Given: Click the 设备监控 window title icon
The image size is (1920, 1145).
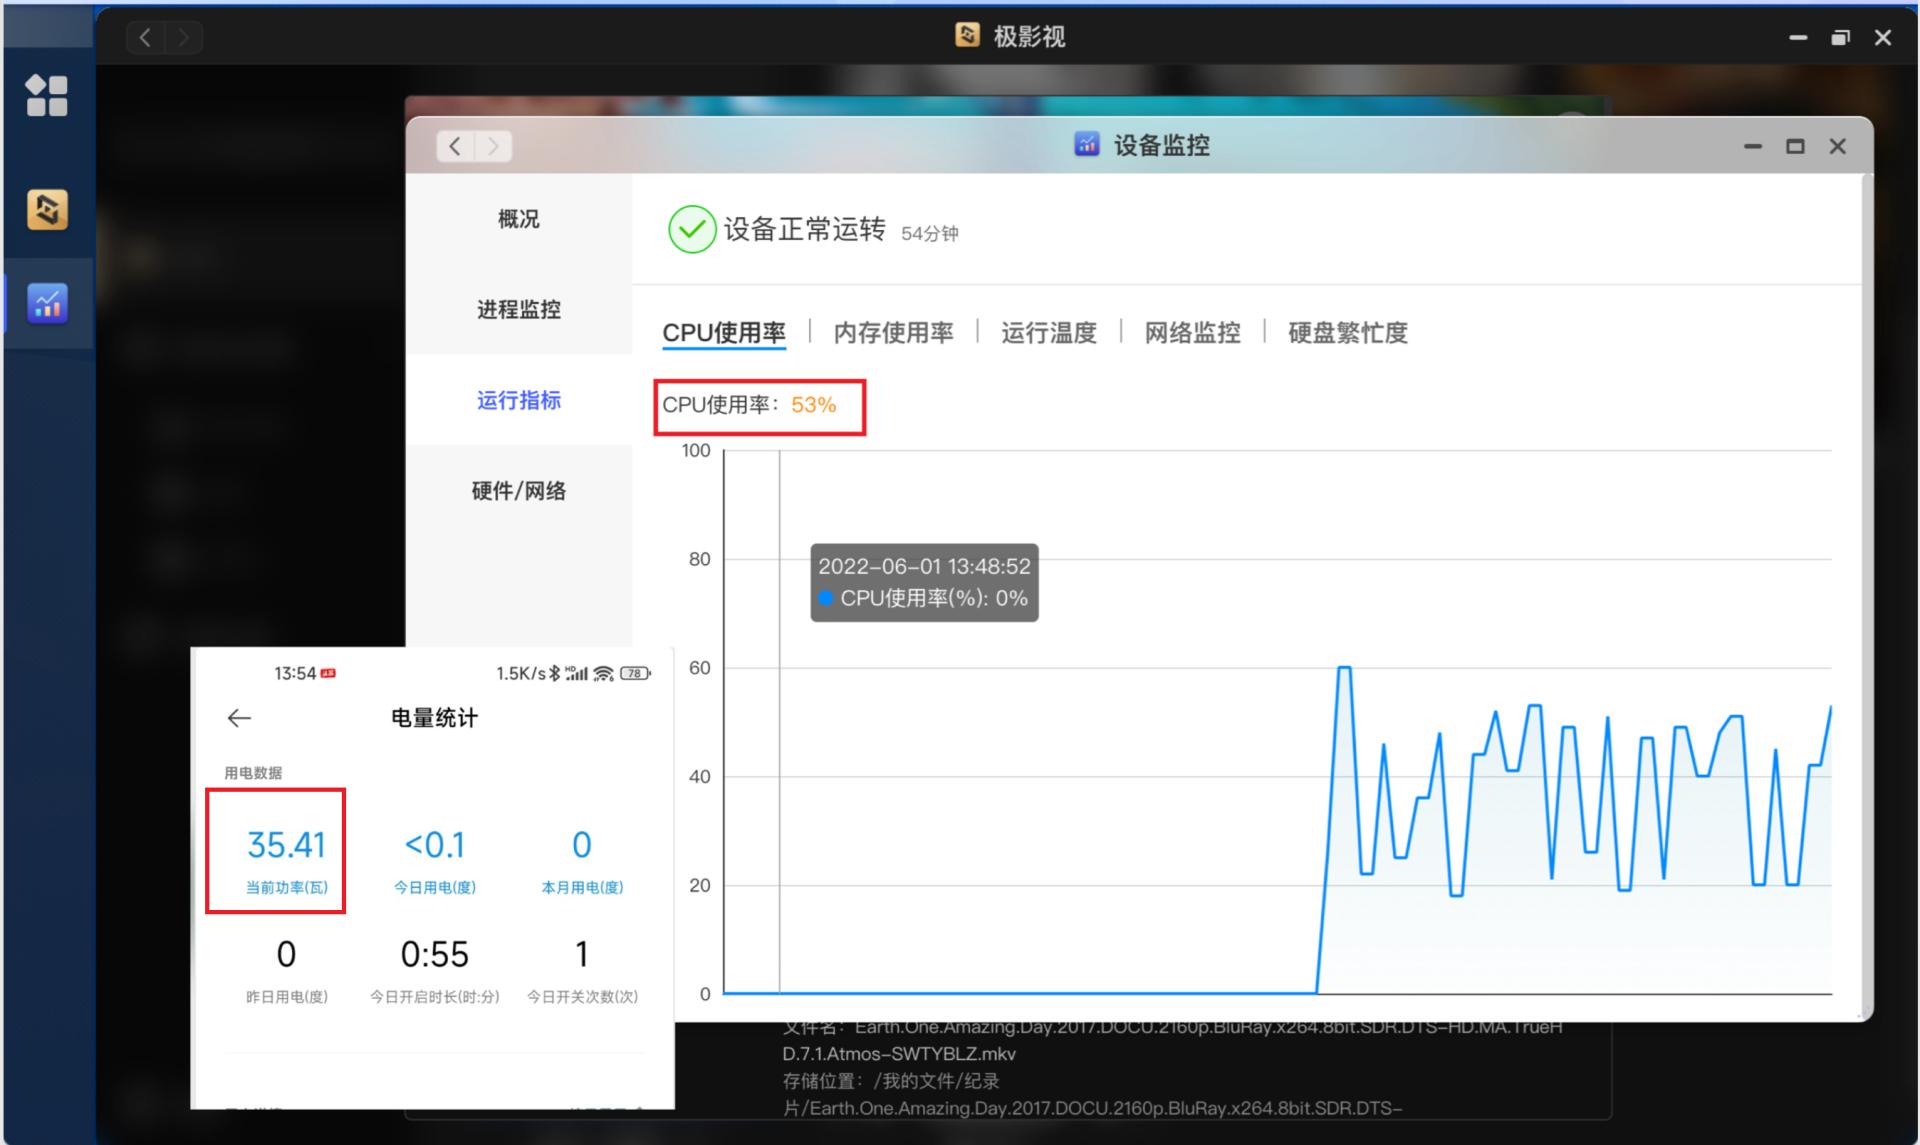Looking at the screenshot, I should click(x=1086, y=145).
